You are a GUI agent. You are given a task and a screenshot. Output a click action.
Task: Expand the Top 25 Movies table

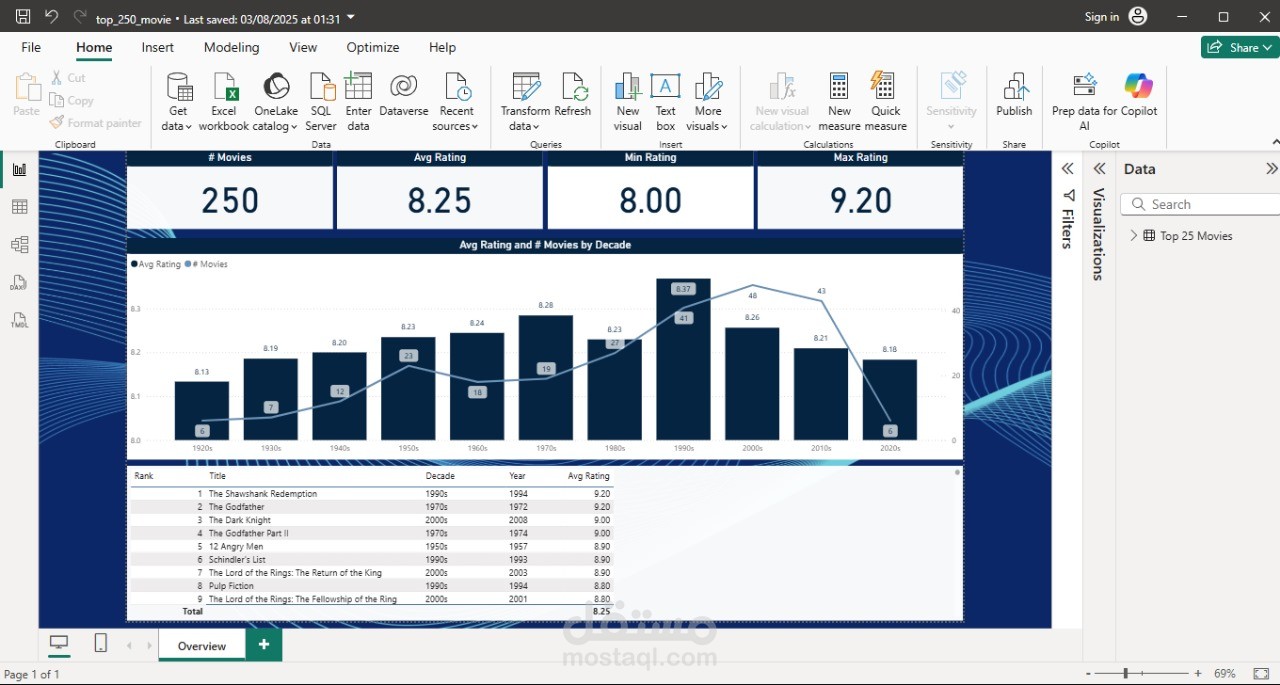coord(1134,236)
